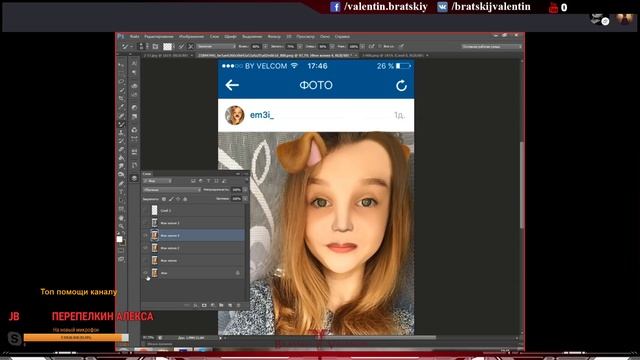The image size is (640, 360).
Task: Click the new adjustment layer icon
Action: click(213, 305)
